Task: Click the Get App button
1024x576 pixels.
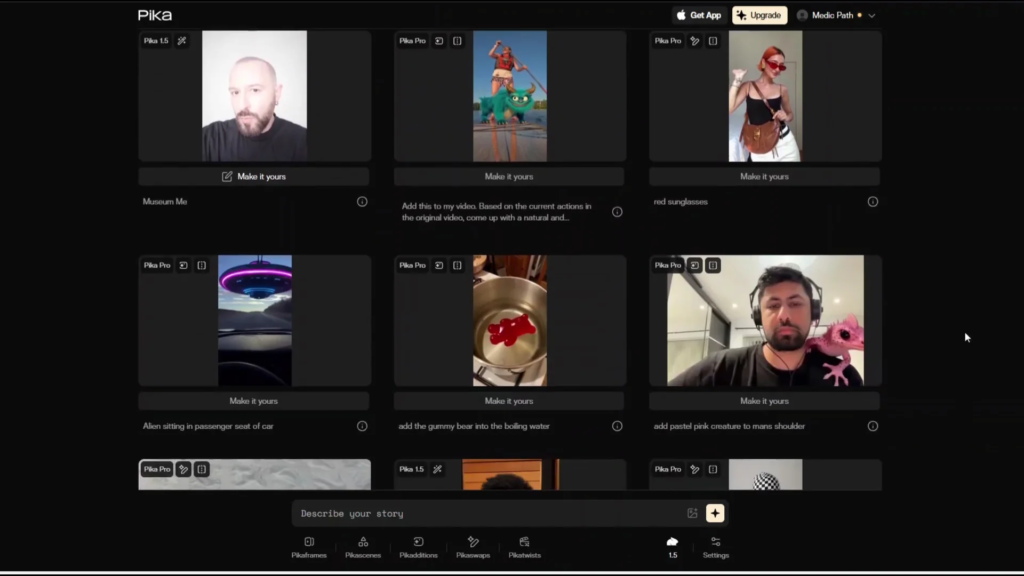Action: click(698, 15)
